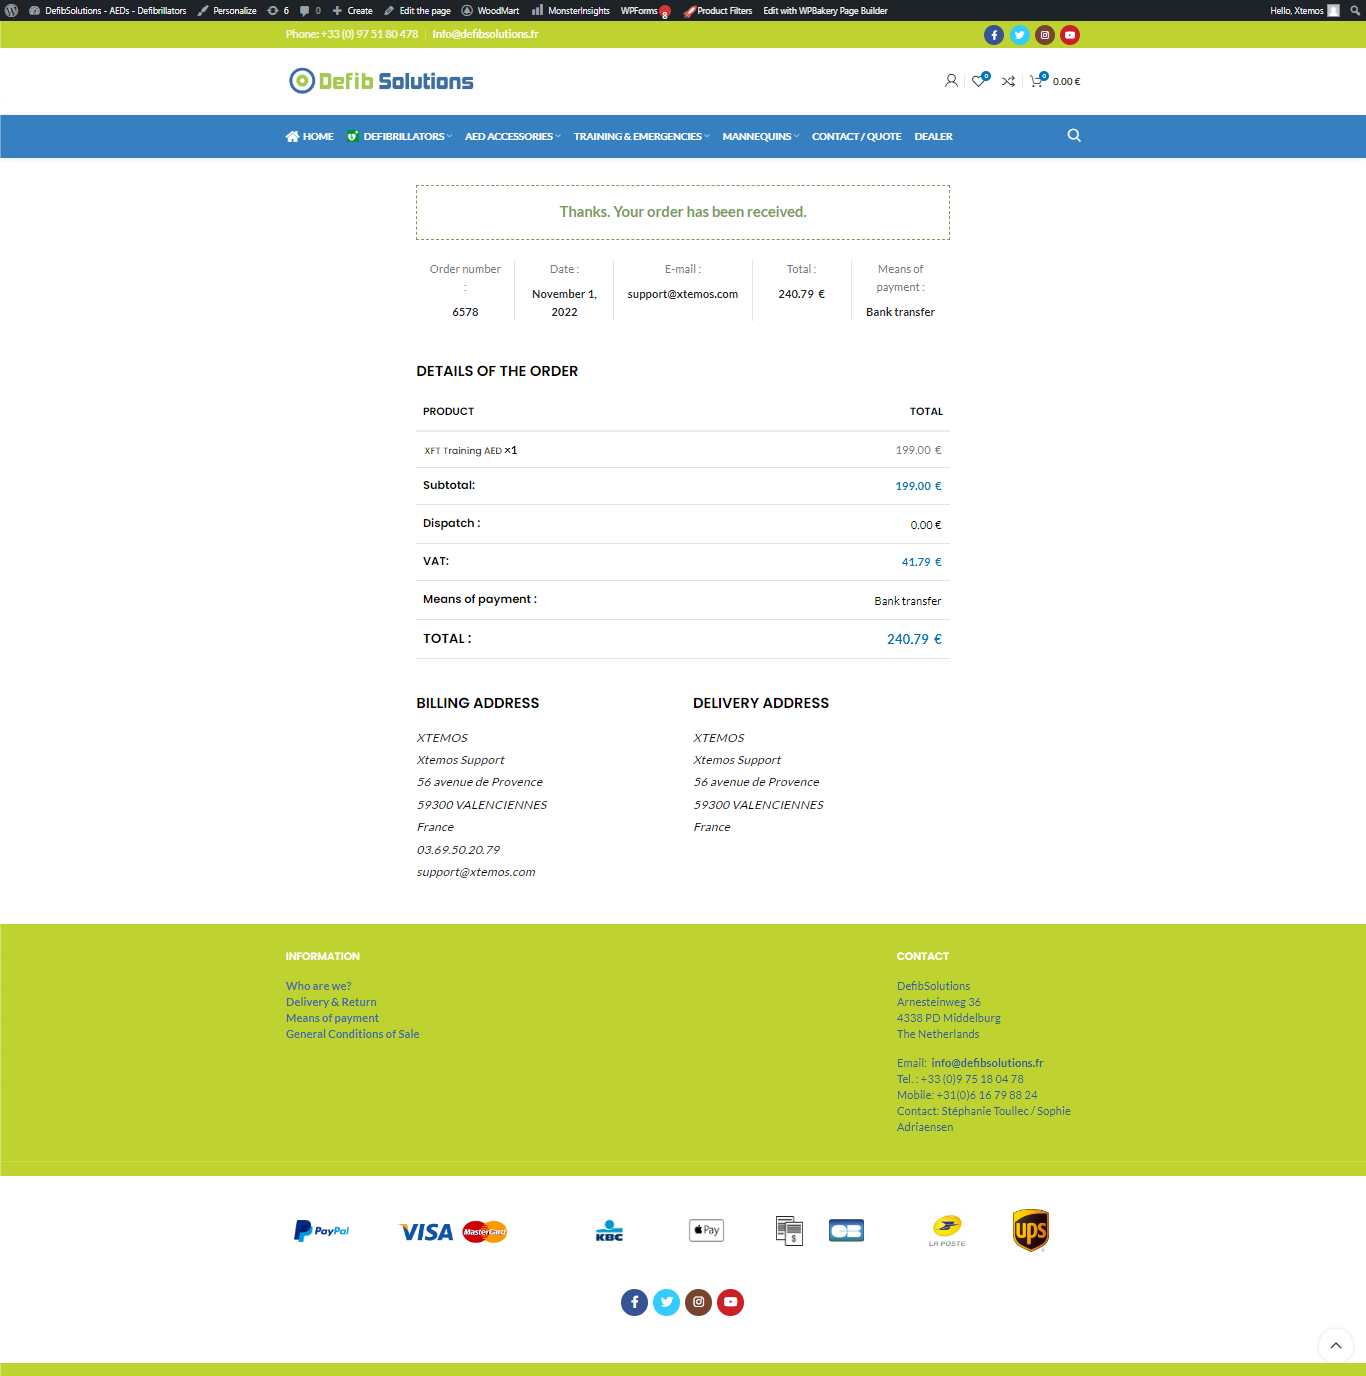Open the Dealer menu item

(x=933, y=137)
